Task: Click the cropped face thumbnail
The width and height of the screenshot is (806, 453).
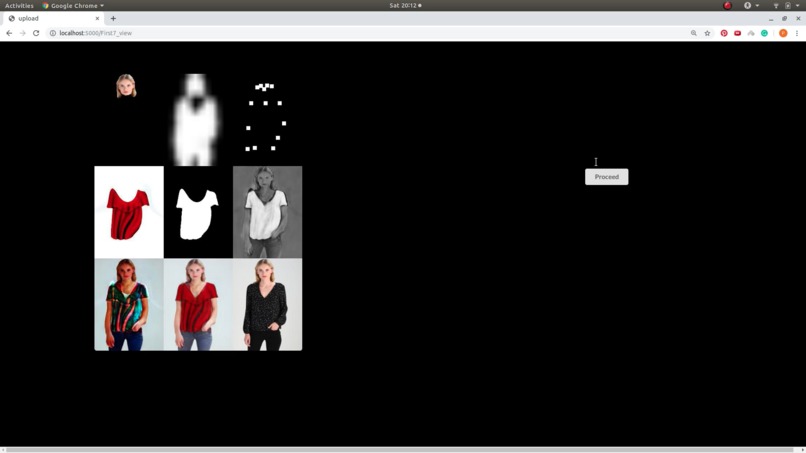Action: point(126,86)
